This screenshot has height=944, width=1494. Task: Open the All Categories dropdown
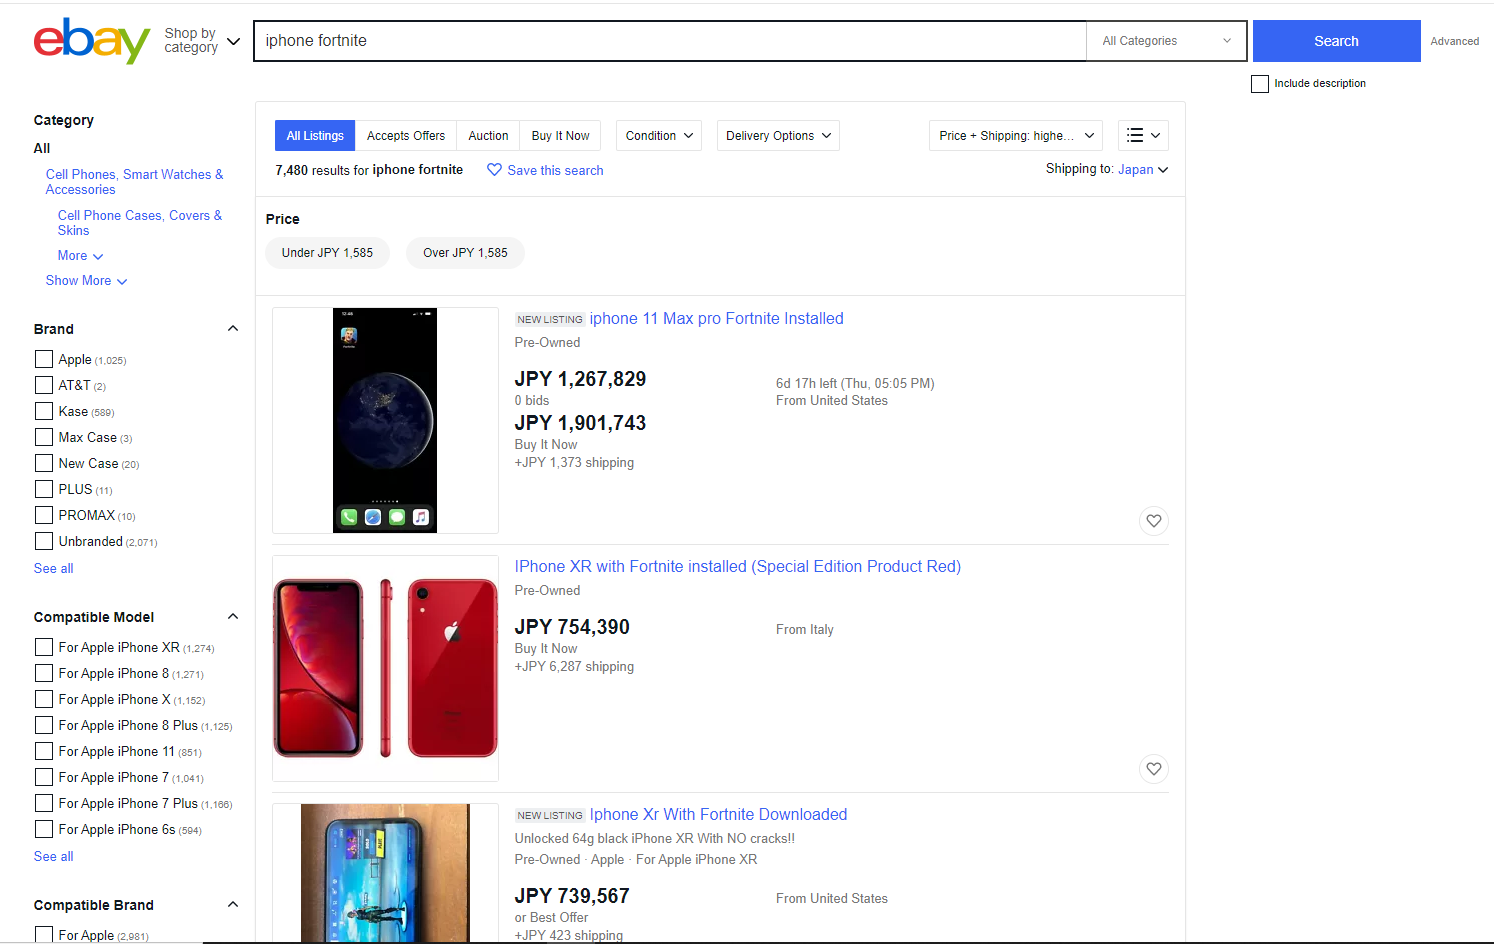tap(1166, 41)
